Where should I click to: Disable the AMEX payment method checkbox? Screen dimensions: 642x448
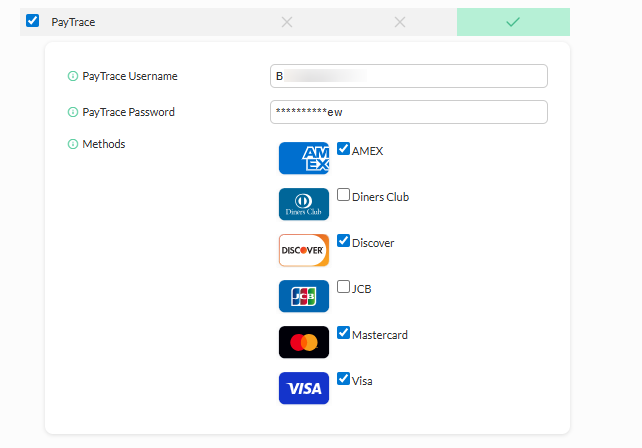(344, 149)
